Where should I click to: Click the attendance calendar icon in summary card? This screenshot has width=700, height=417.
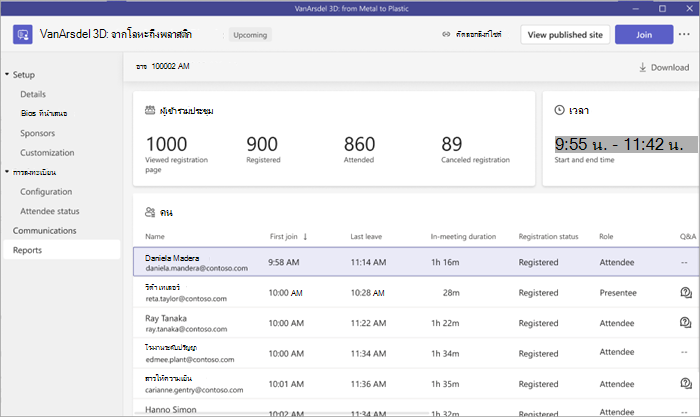point(150,110)
